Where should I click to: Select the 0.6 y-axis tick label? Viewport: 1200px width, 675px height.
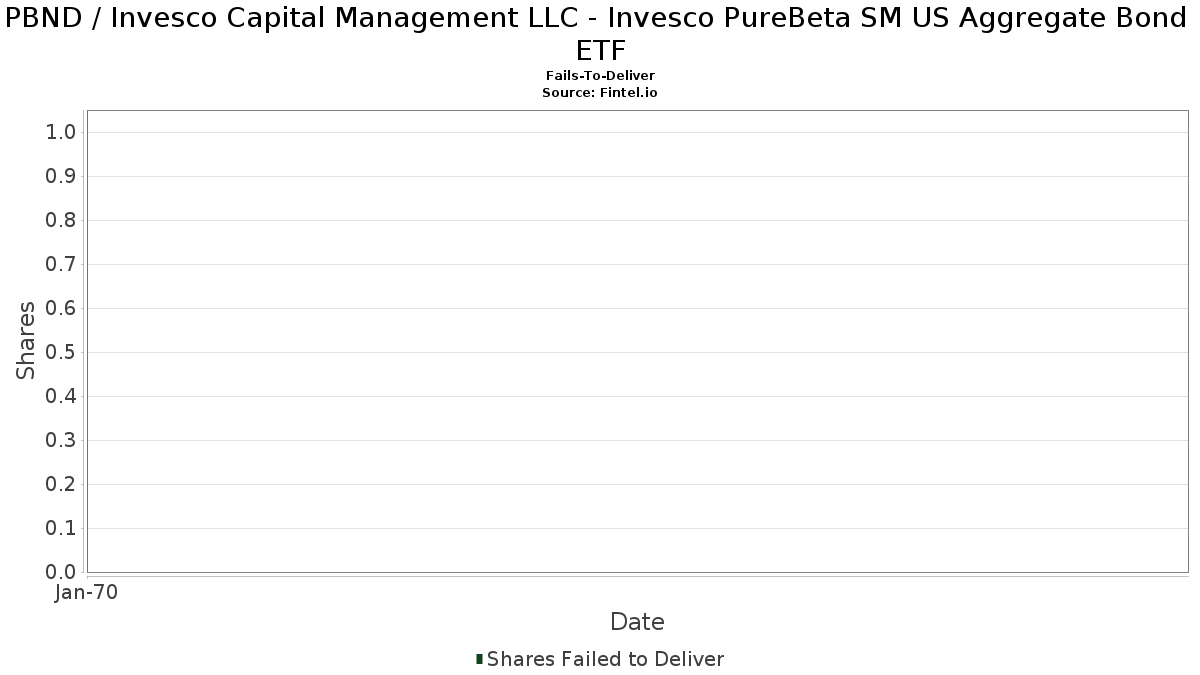(61, 309)
